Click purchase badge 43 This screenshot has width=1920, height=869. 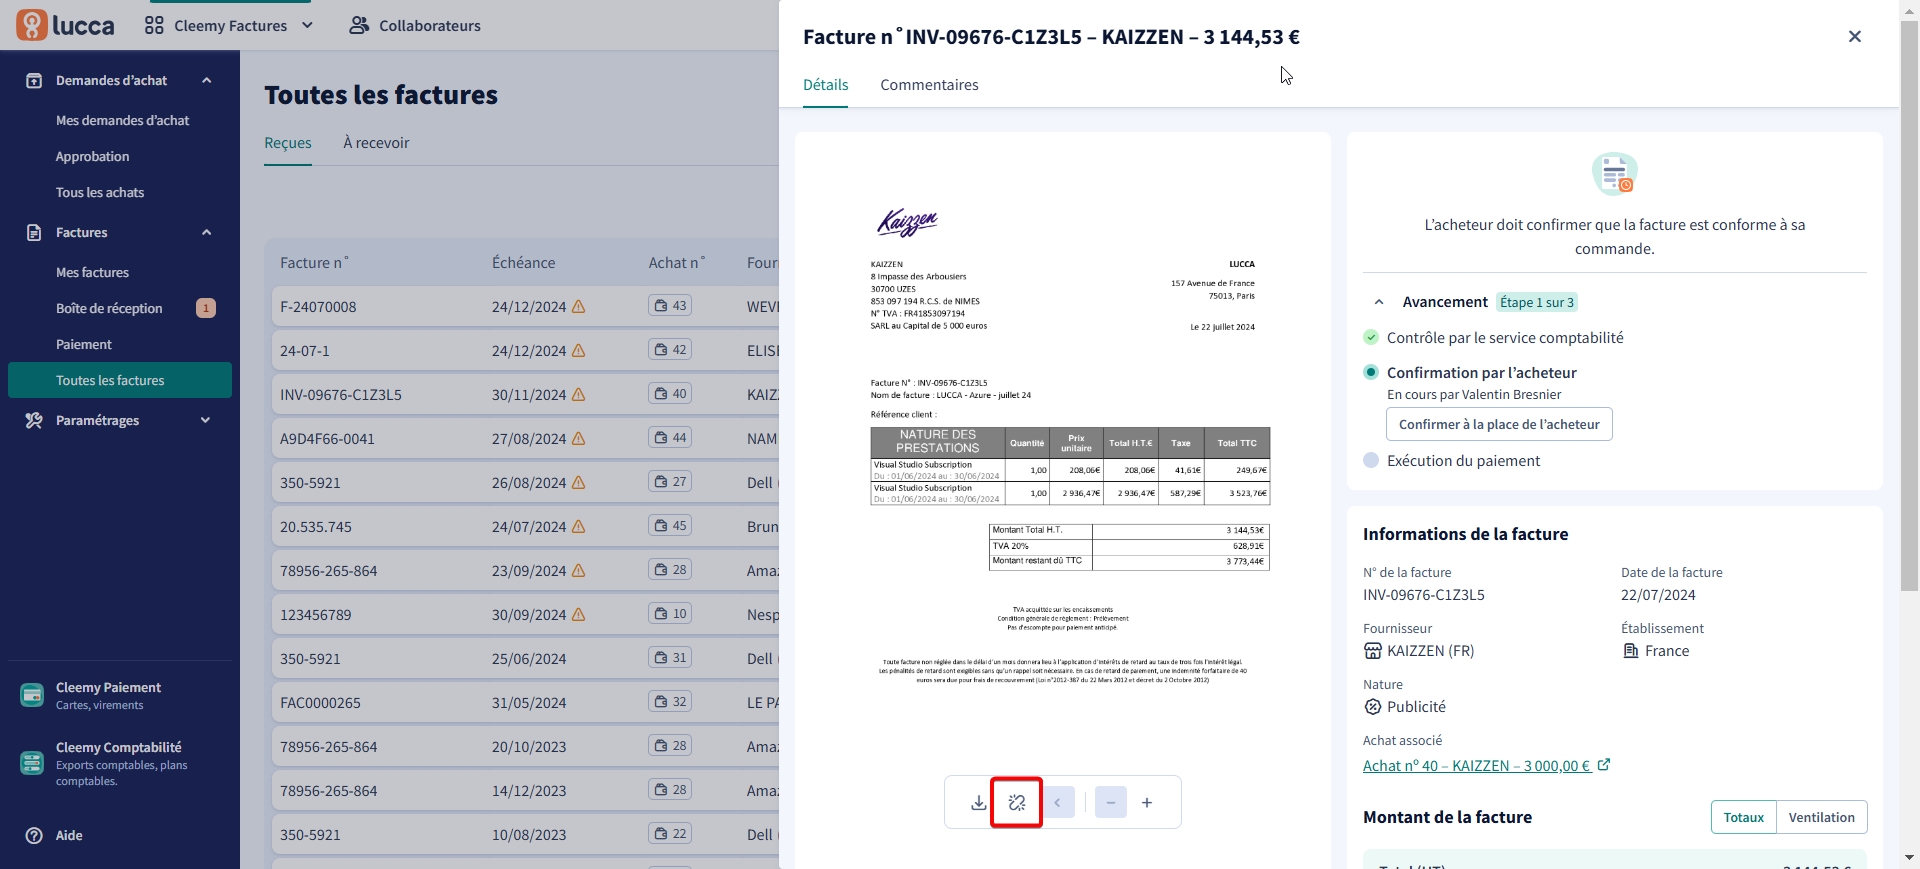670,306
